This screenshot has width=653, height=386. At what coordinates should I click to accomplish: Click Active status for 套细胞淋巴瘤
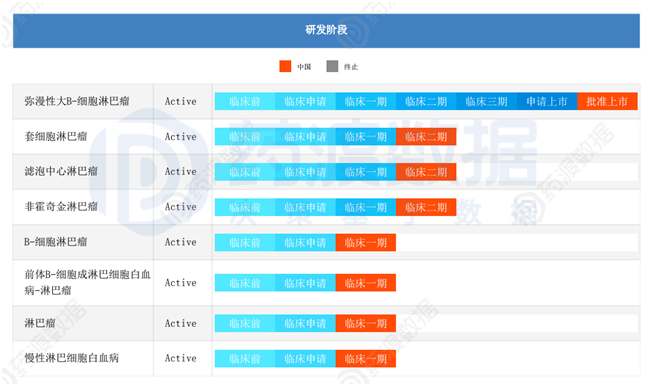tap(181, 137)
